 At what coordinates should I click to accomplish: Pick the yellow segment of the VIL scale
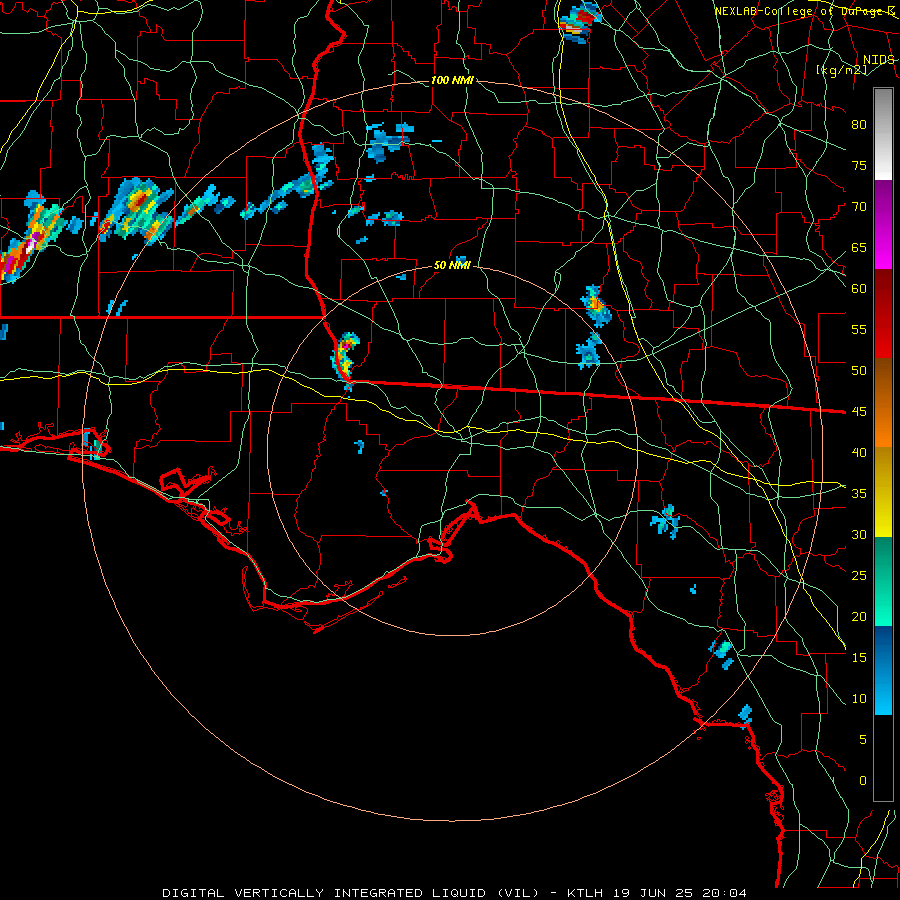pyautogui.click(x=883, y=492)
